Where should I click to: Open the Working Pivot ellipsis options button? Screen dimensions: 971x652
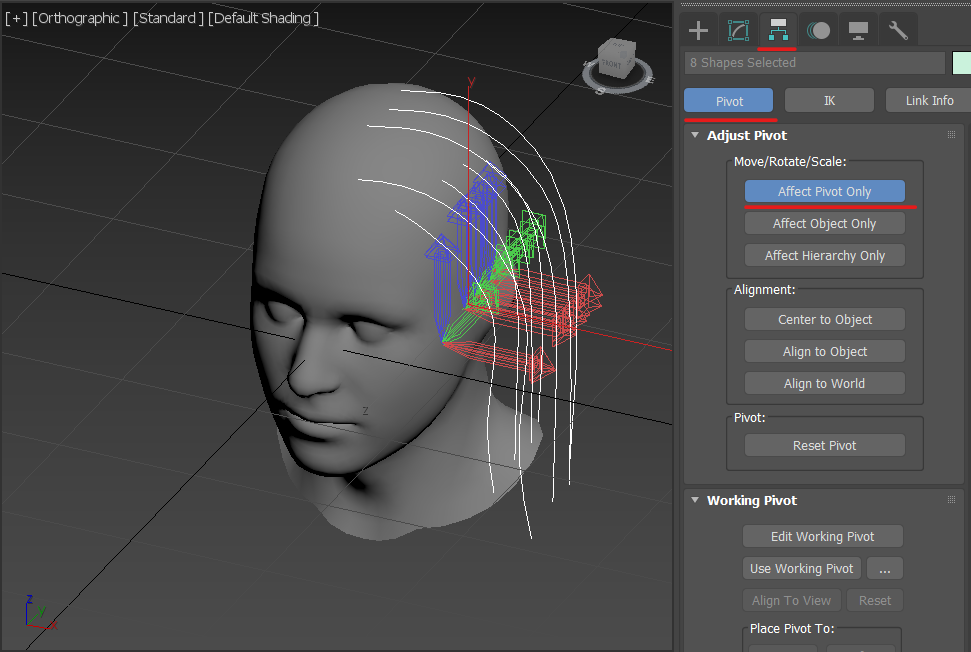[884, 568]
